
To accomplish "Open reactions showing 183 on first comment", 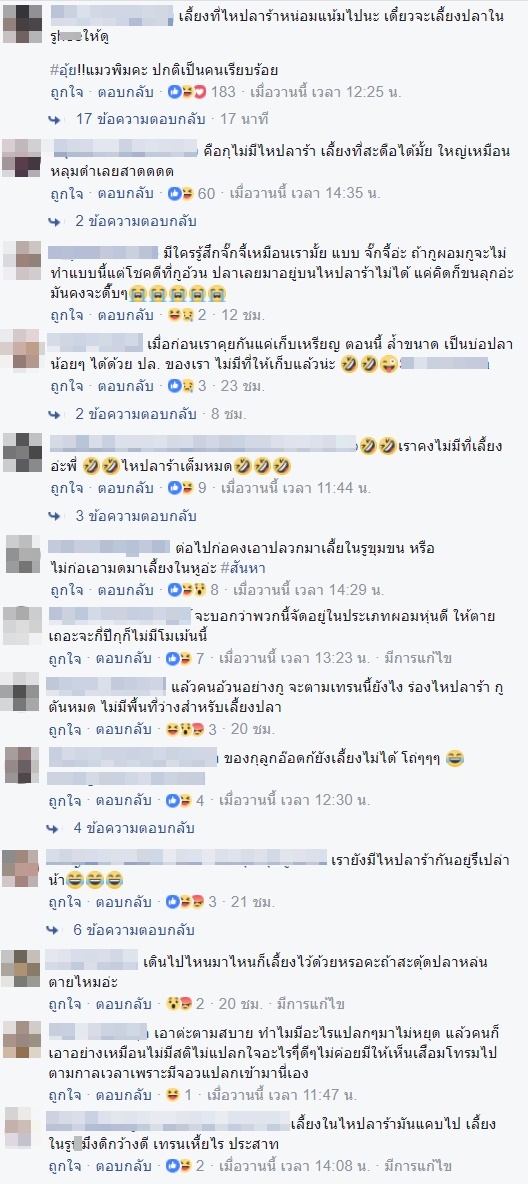I will pos(202,91).
